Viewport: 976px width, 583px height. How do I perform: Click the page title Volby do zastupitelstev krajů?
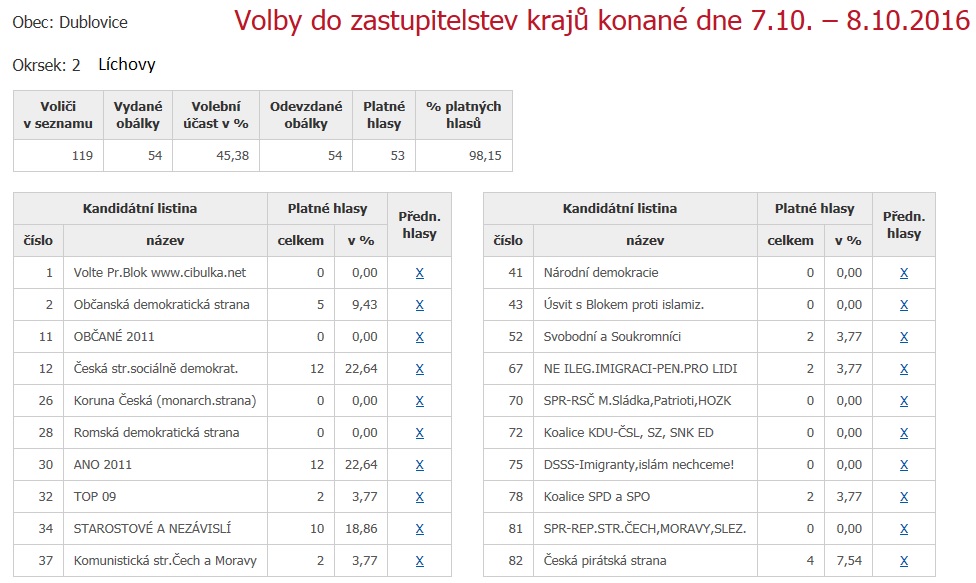[x=602, y=23]
